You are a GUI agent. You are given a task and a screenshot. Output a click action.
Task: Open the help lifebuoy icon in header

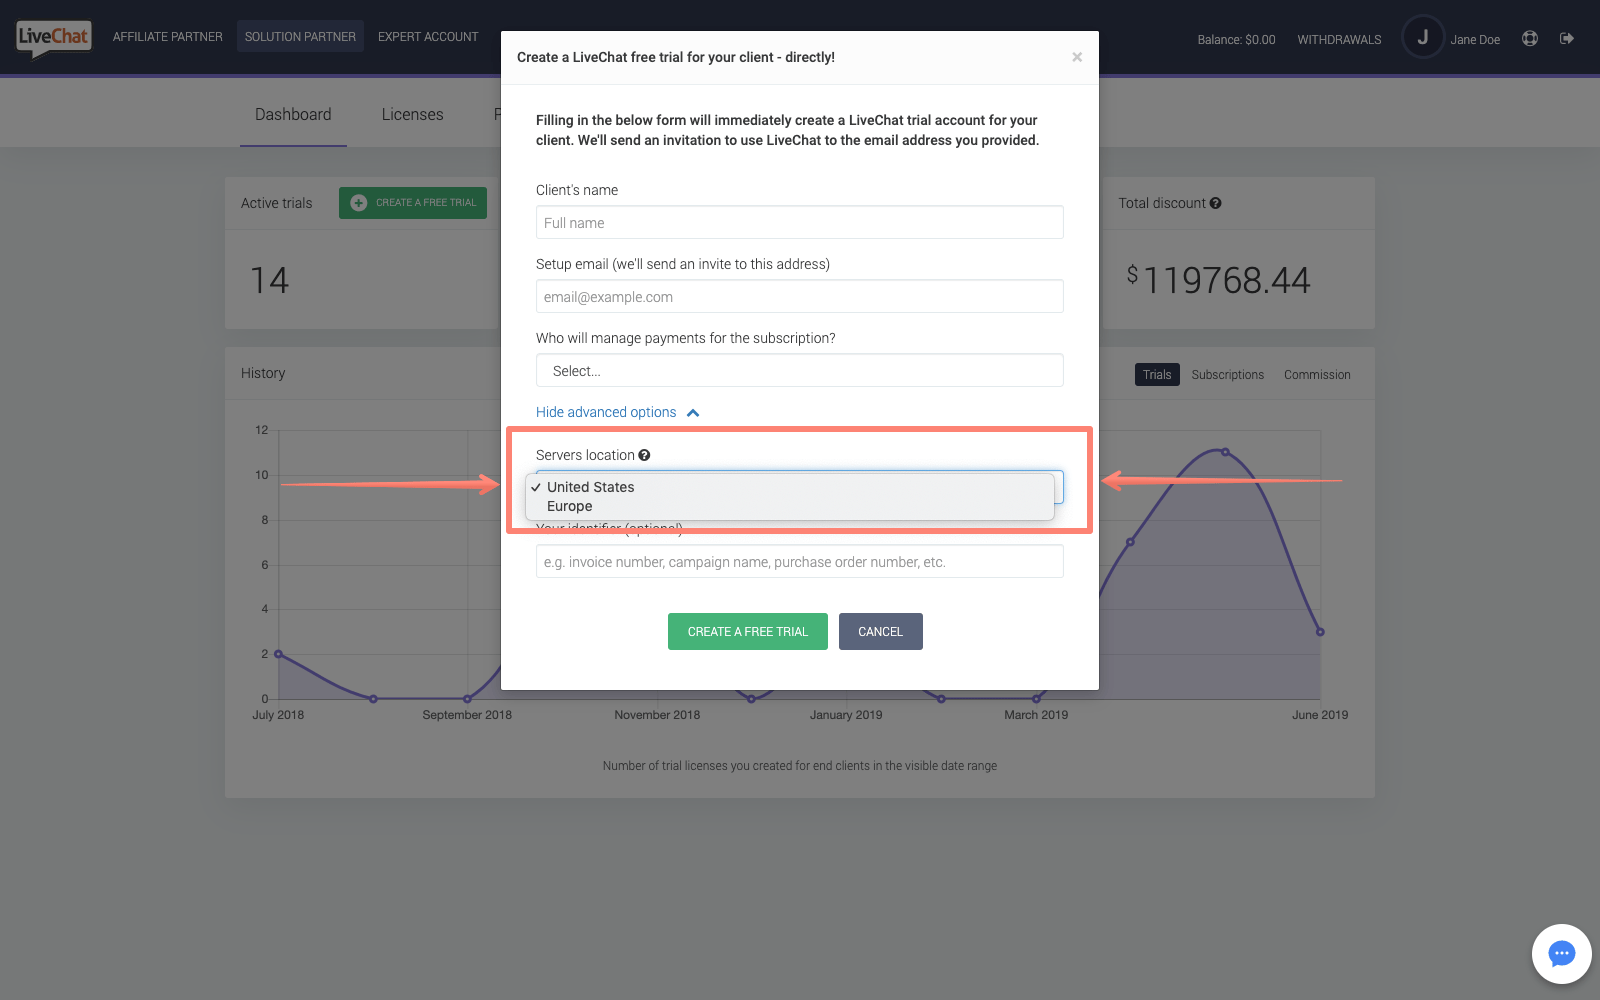(x=1530, y=38)
